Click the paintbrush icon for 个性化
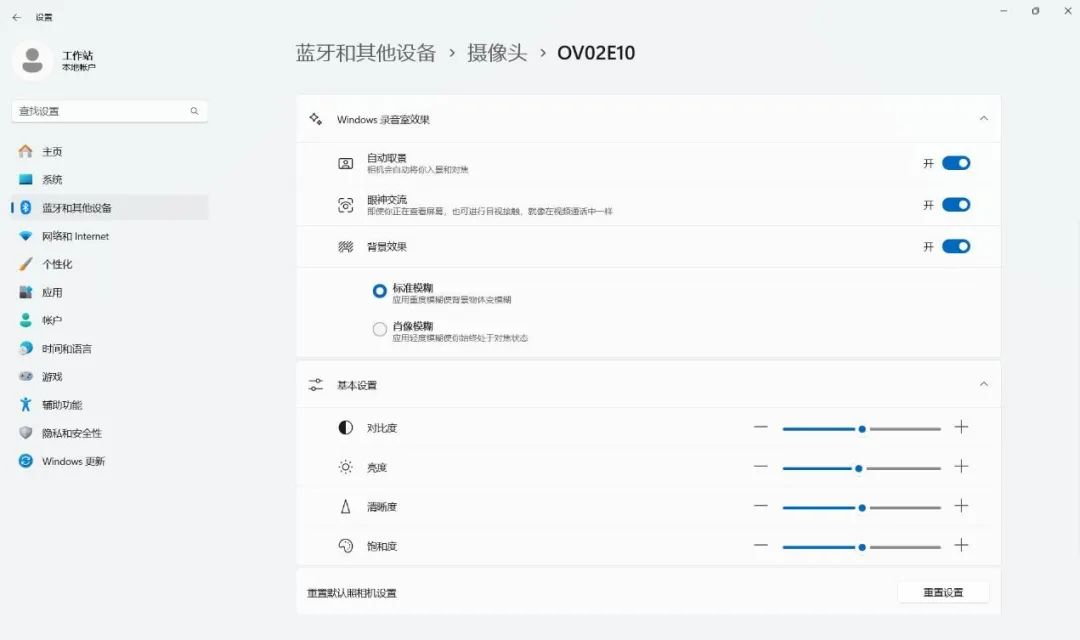Screen dimensions: 1080x640 (x=25, y=264)
